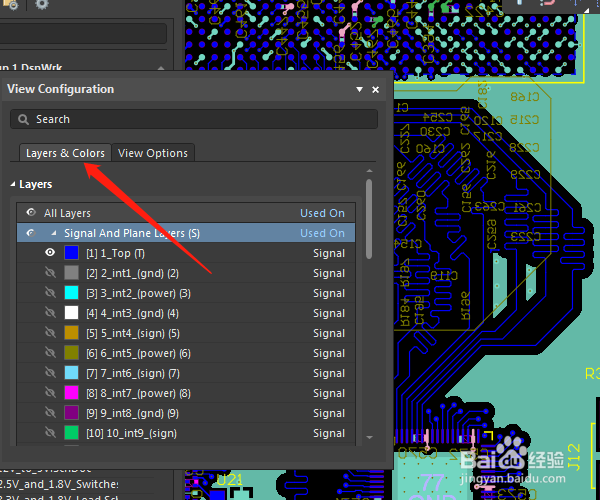Click the magnifier icon in the search box
600x500 pixels.
point(23,119)
